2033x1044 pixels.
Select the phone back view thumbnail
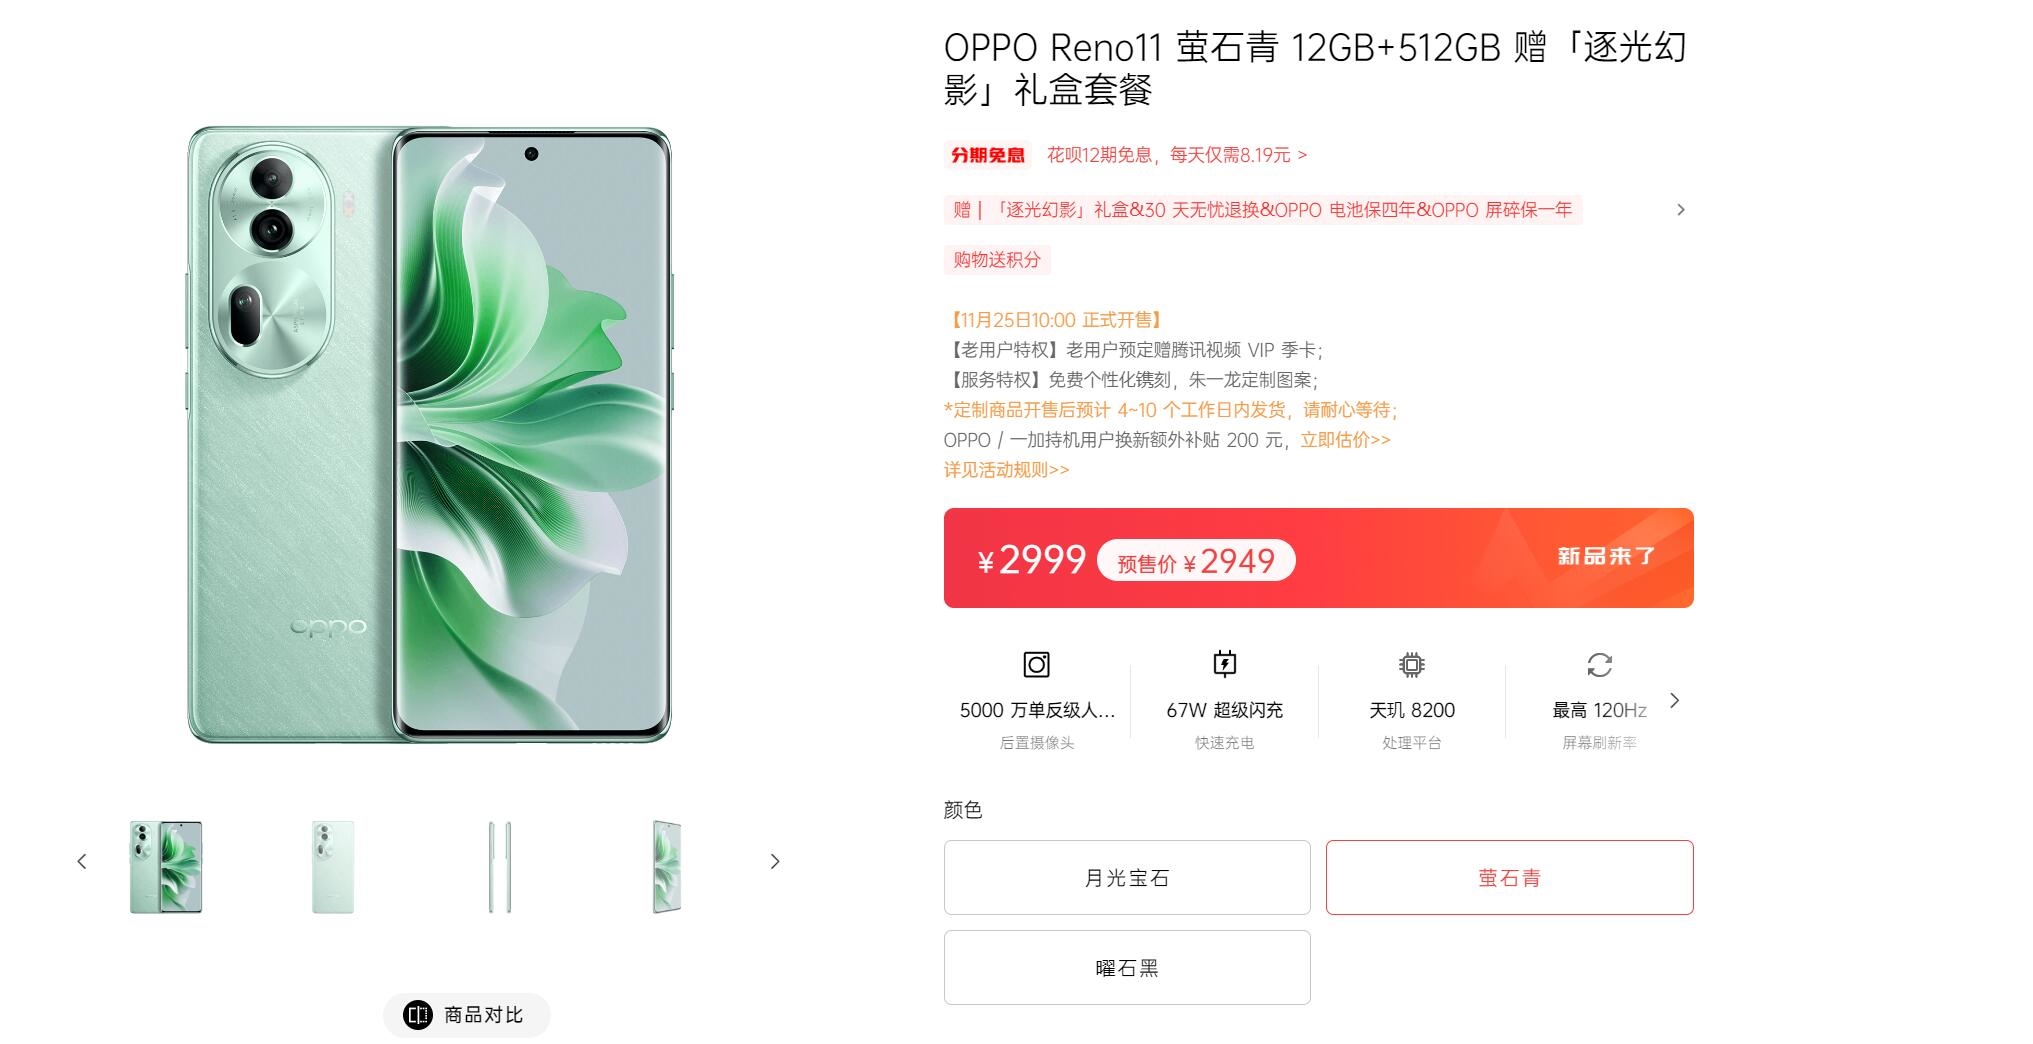[333, 867]
